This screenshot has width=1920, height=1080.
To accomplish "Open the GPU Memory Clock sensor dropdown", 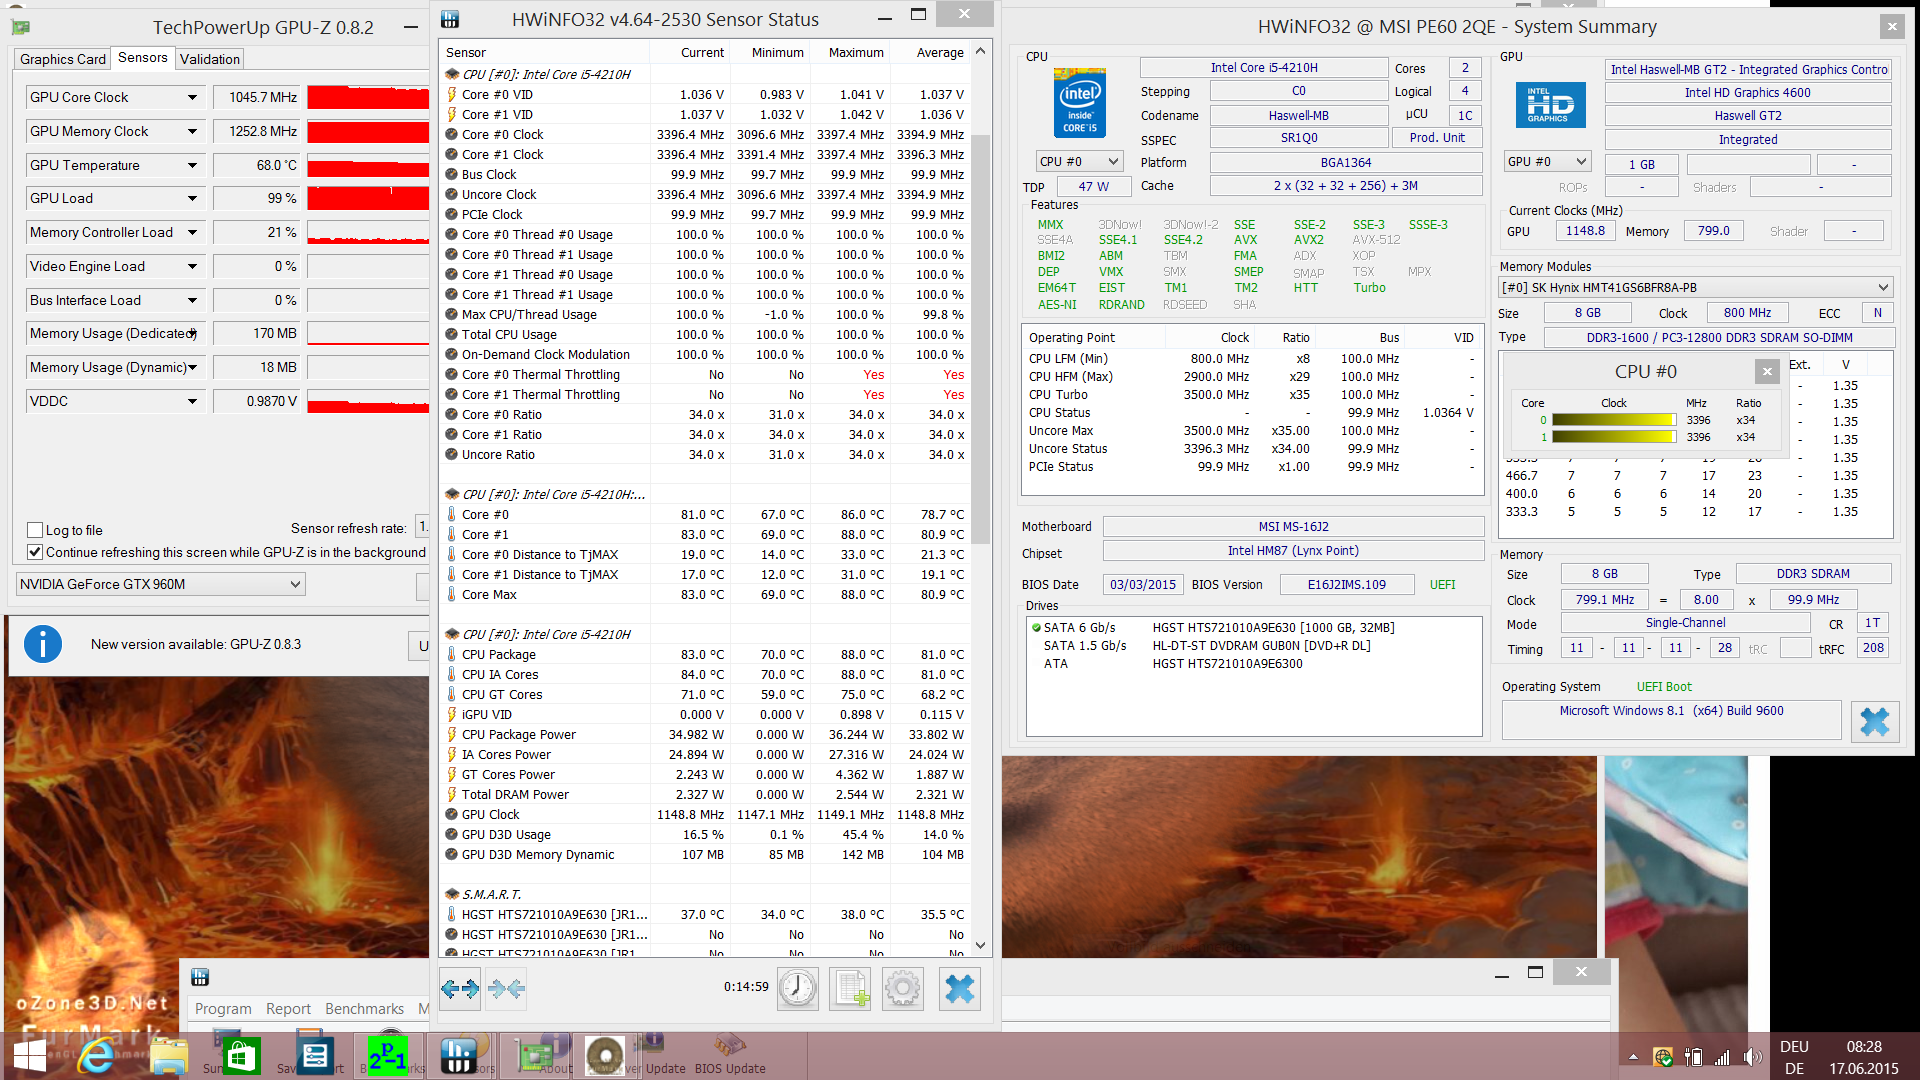I will pos(192,131).
